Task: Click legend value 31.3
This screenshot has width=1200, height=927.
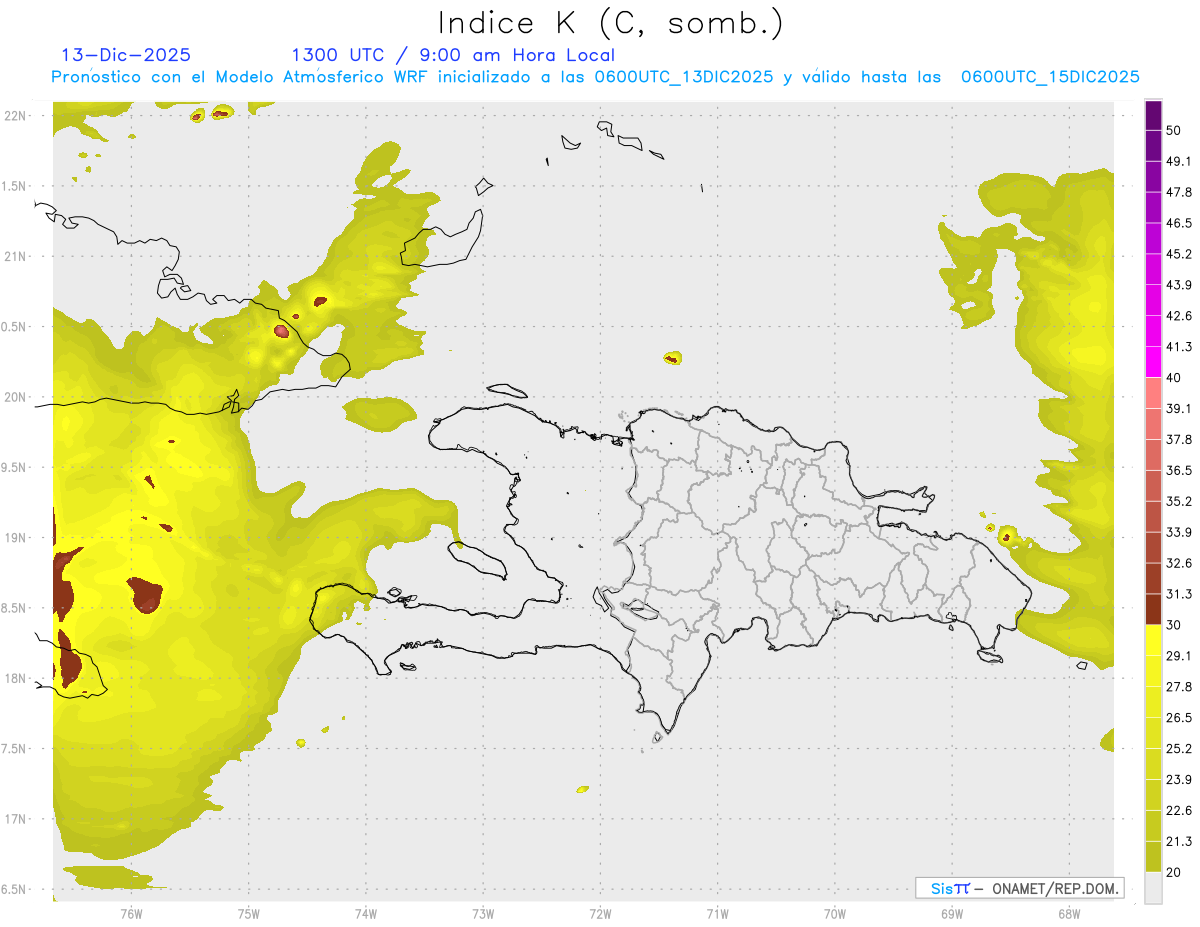Action: (1179, 594)
